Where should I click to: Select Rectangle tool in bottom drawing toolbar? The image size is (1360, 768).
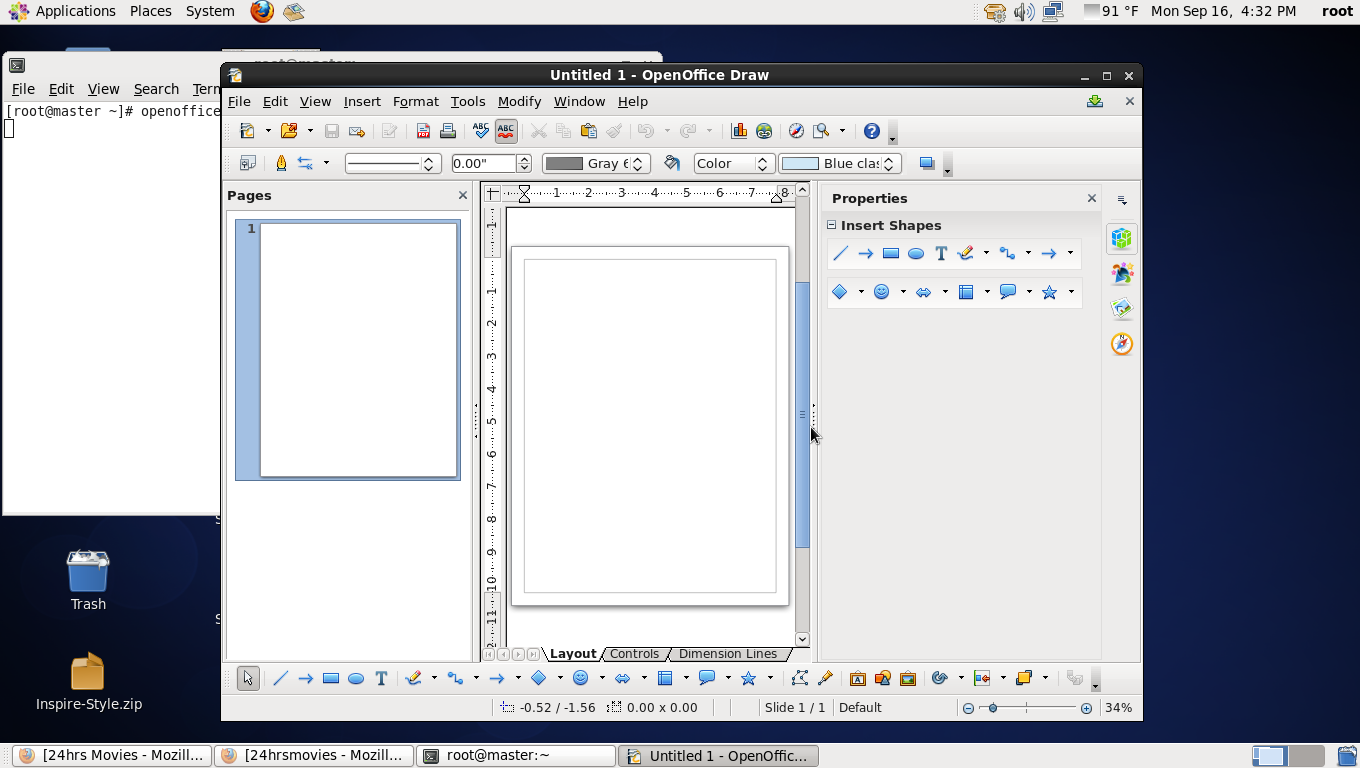(331, 678)
